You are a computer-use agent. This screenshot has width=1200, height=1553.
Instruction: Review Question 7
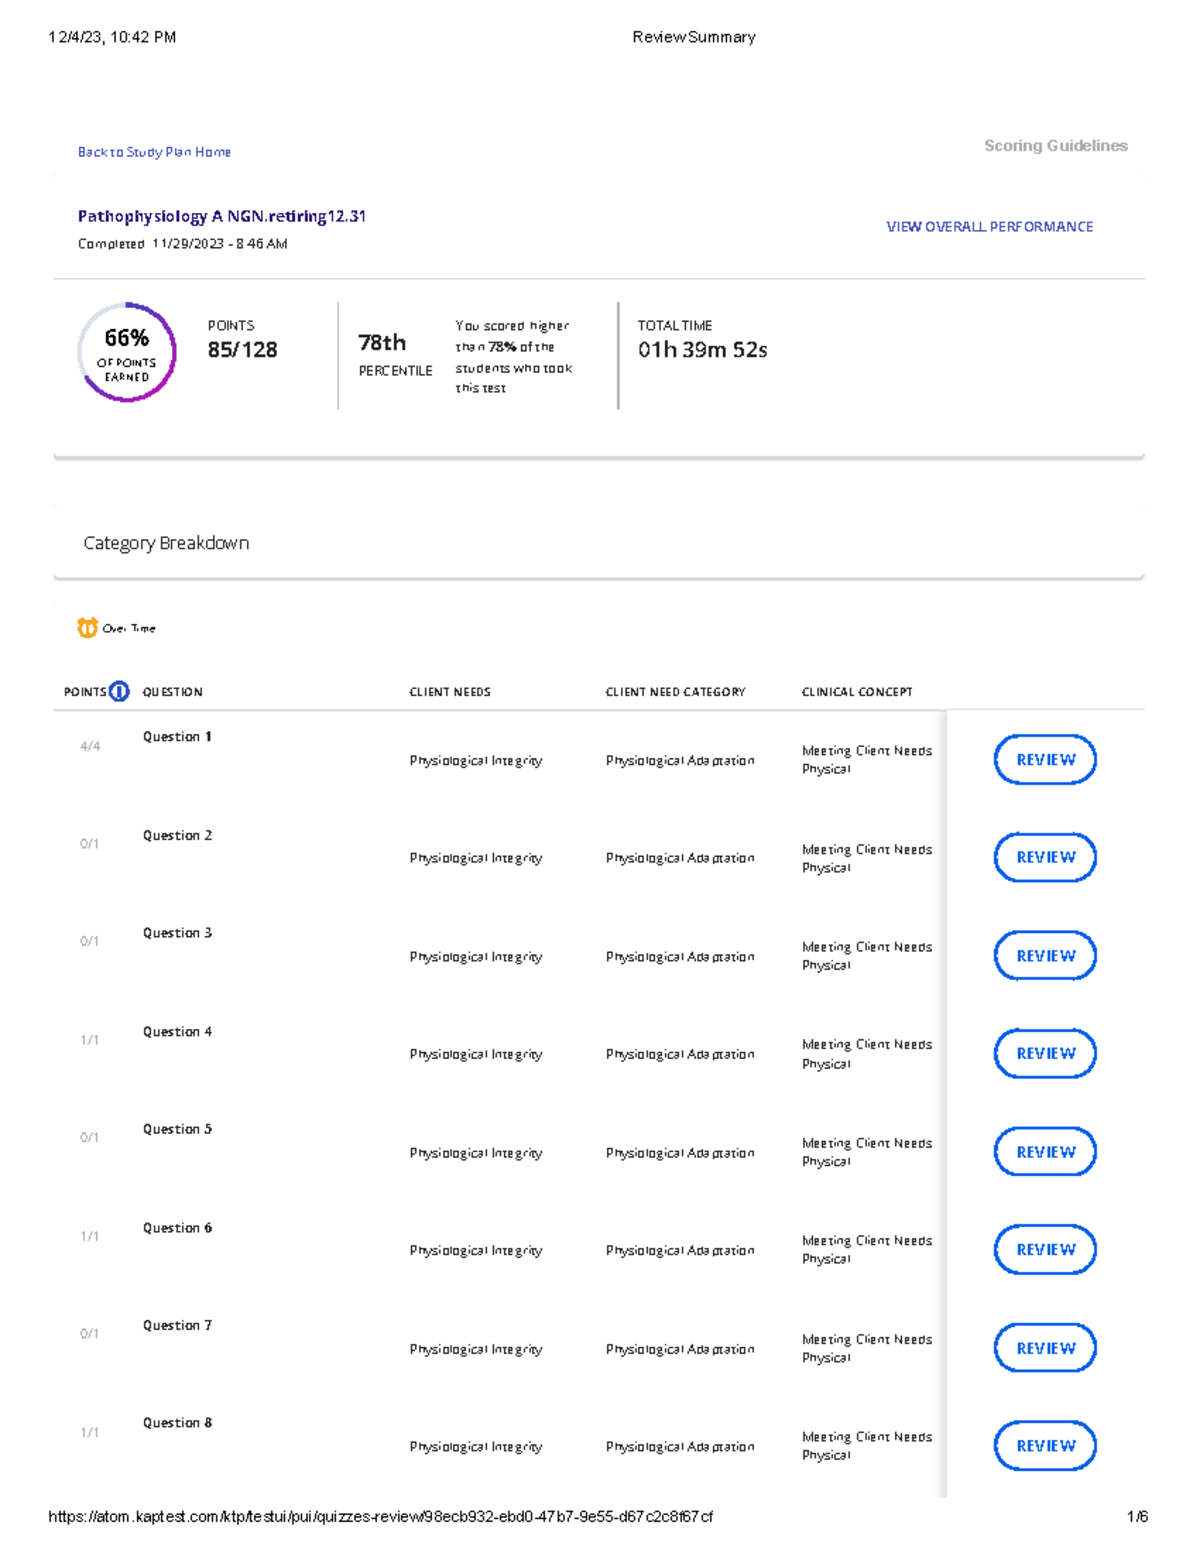click(1045, 1348)
